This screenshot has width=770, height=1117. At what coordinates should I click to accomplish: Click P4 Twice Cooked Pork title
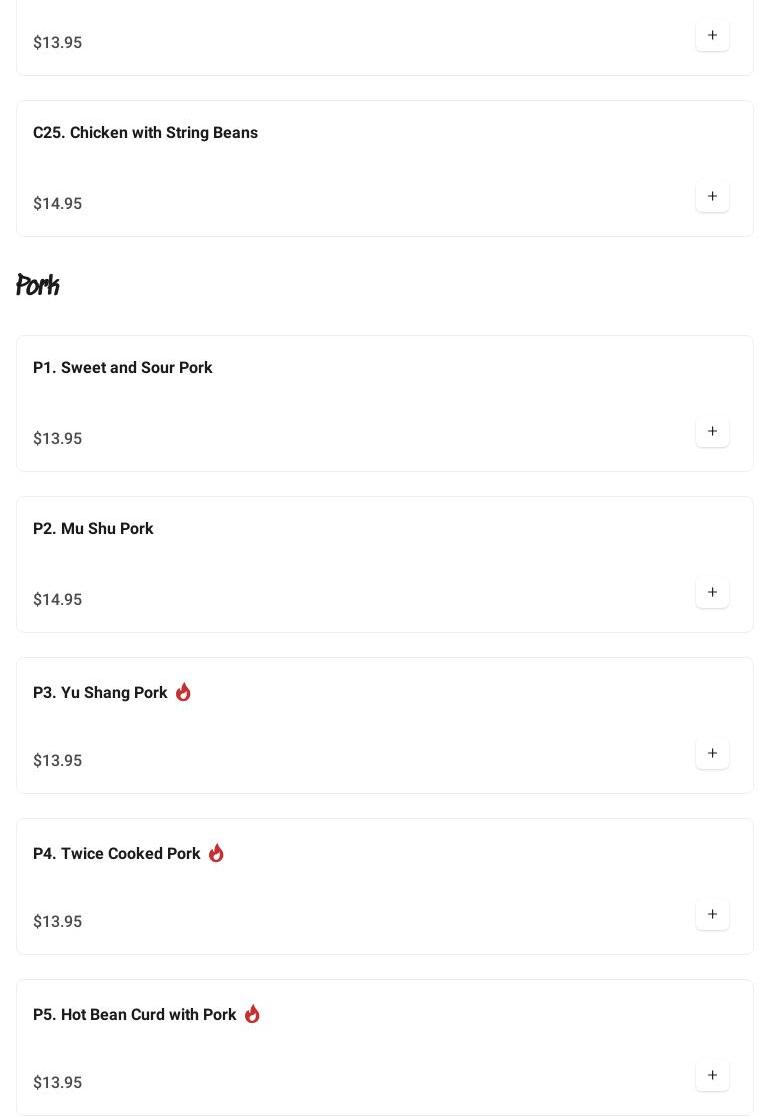(116, 853)
